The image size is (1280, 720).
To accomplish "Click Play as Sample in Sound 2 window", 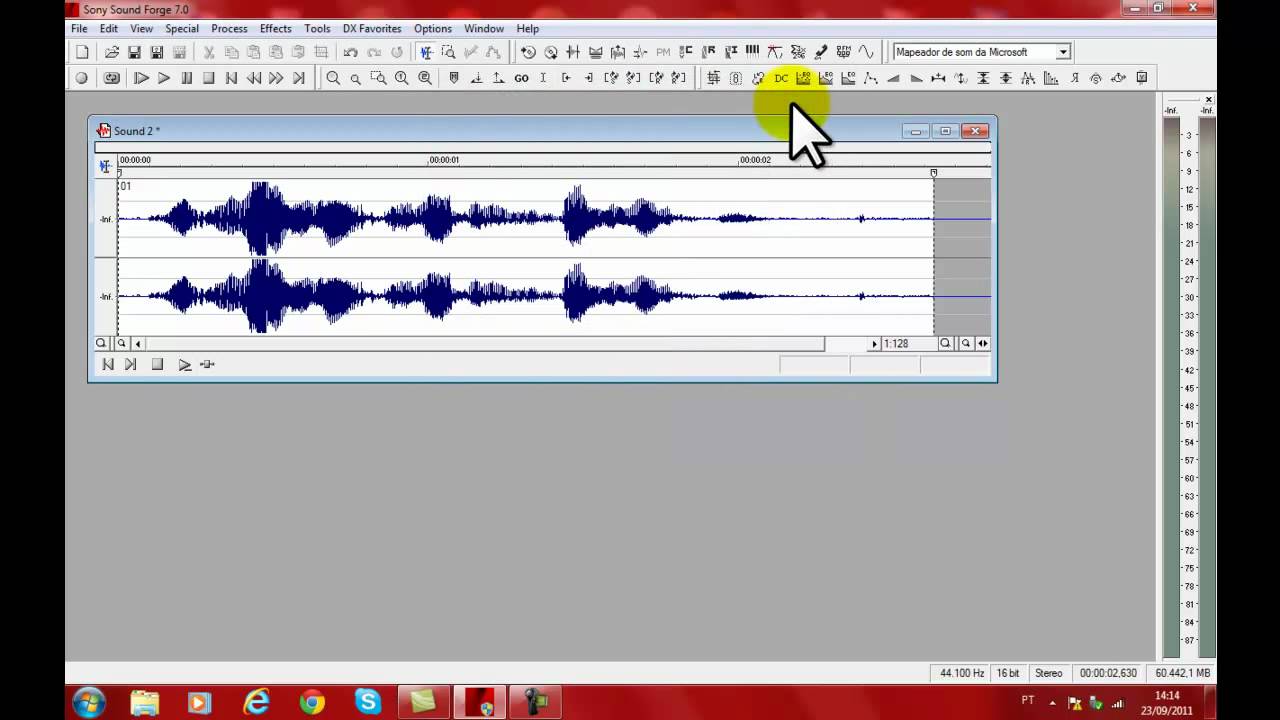I will [207, 365].
